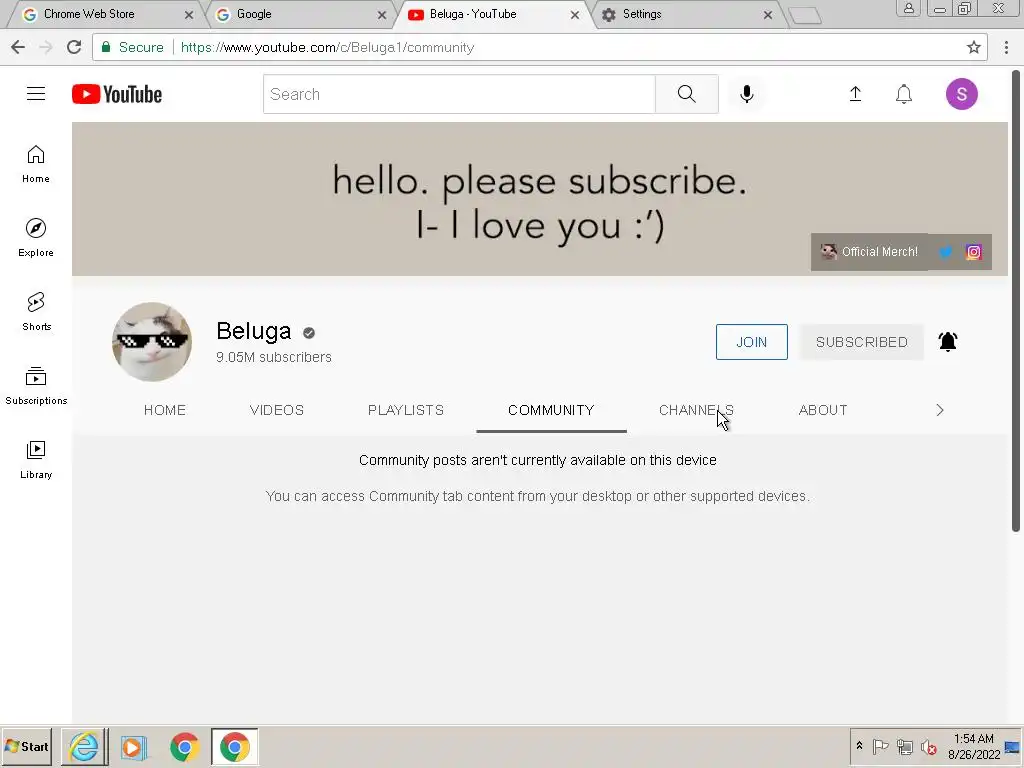The height and width of the screenshot is (768, 1024).
Task: Click the Twitter icon on channel banner
Action: (x=945, y=252)
